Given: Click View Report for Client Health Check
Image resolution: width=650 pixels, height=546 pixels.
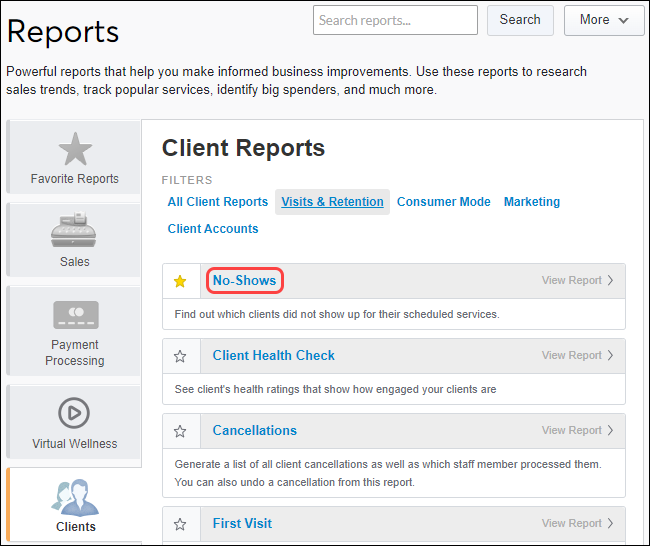Looking at the screenshot, I should click(578, 356).
